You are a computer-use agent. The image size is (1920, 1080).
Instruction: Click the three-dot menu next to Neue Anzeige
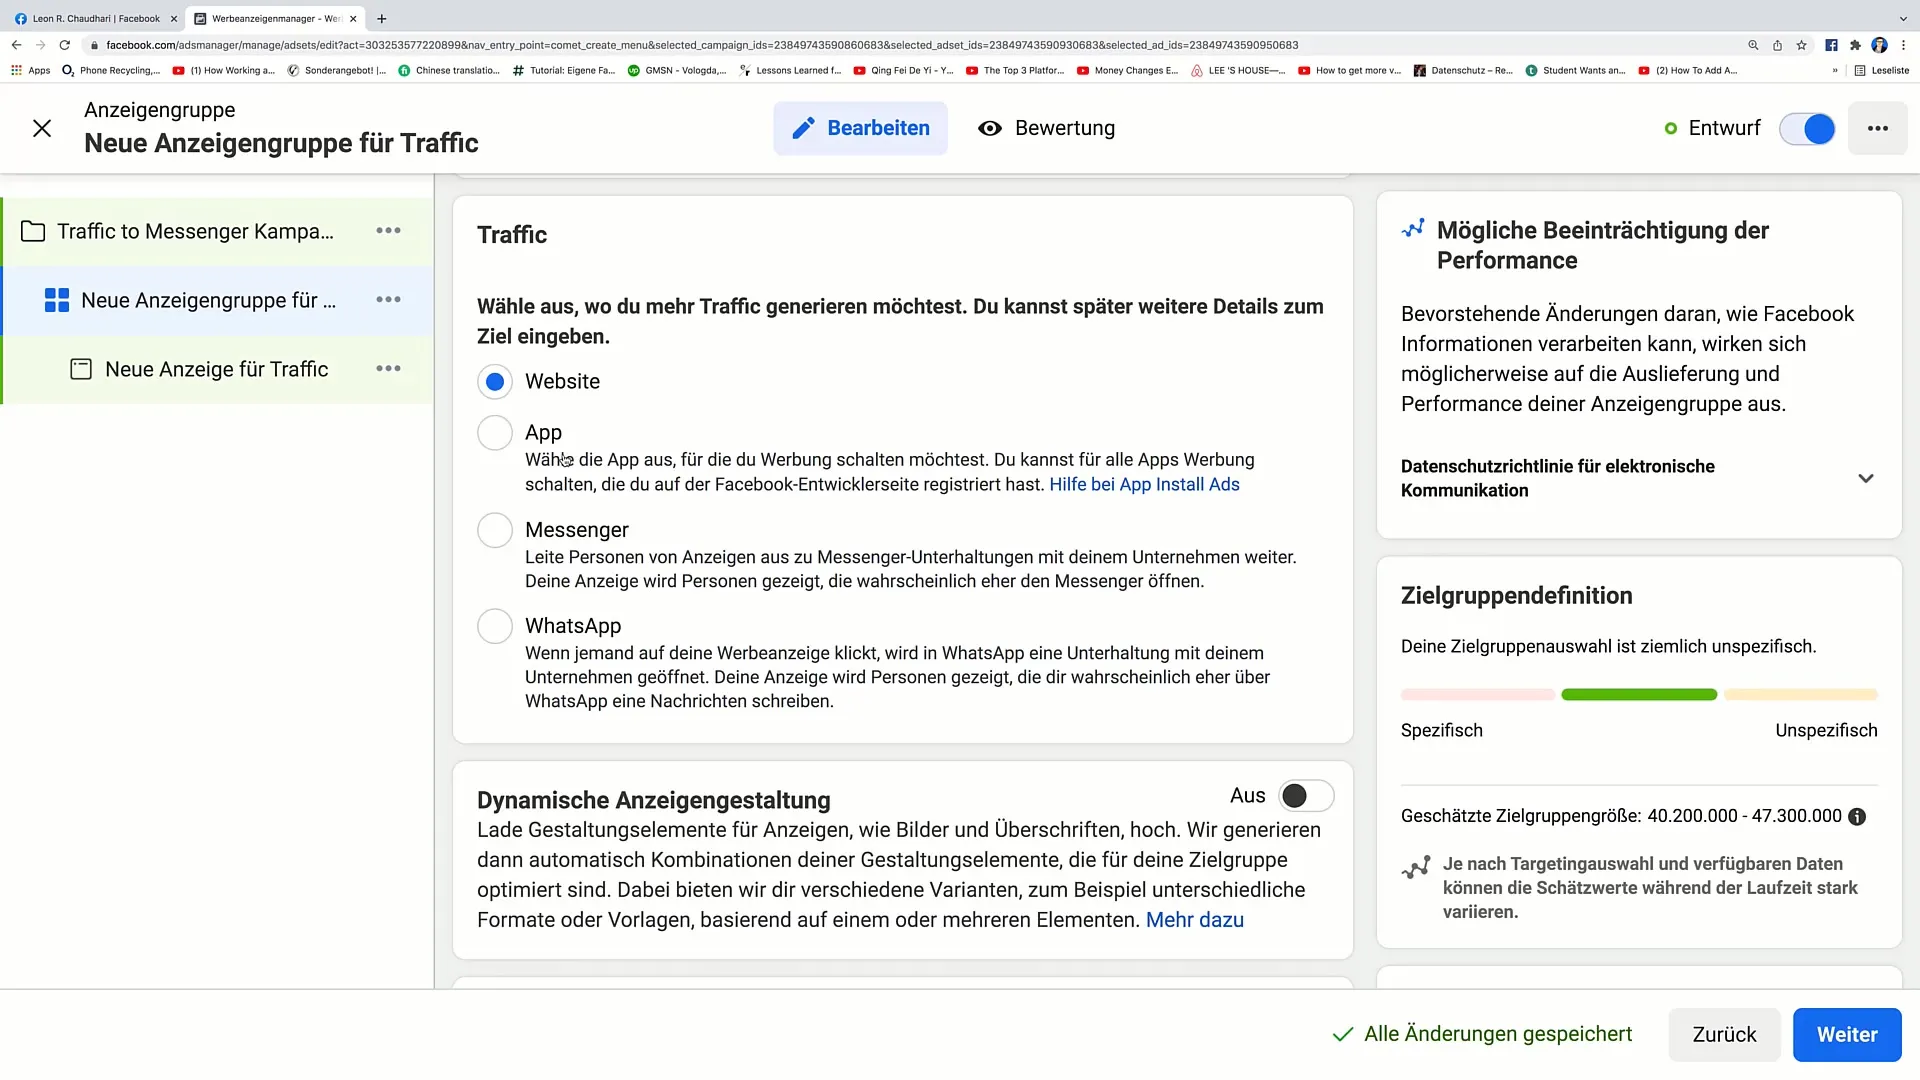(x=390, y=369)
